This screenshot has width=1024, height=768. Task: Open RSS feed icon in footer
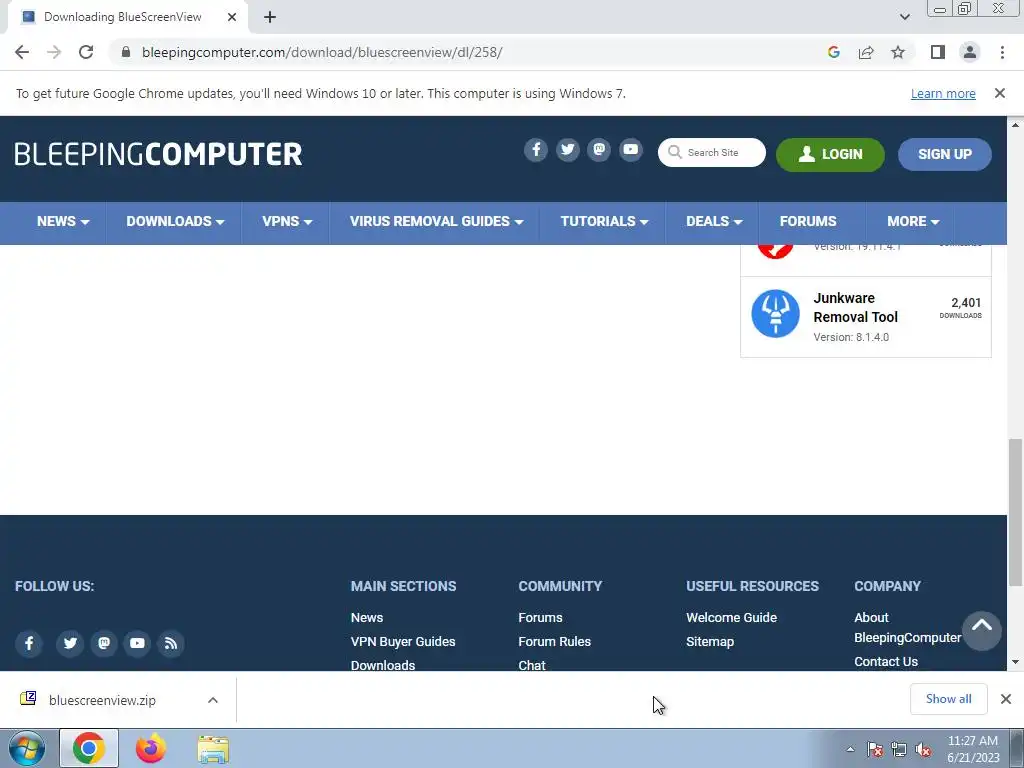point(171,643)
